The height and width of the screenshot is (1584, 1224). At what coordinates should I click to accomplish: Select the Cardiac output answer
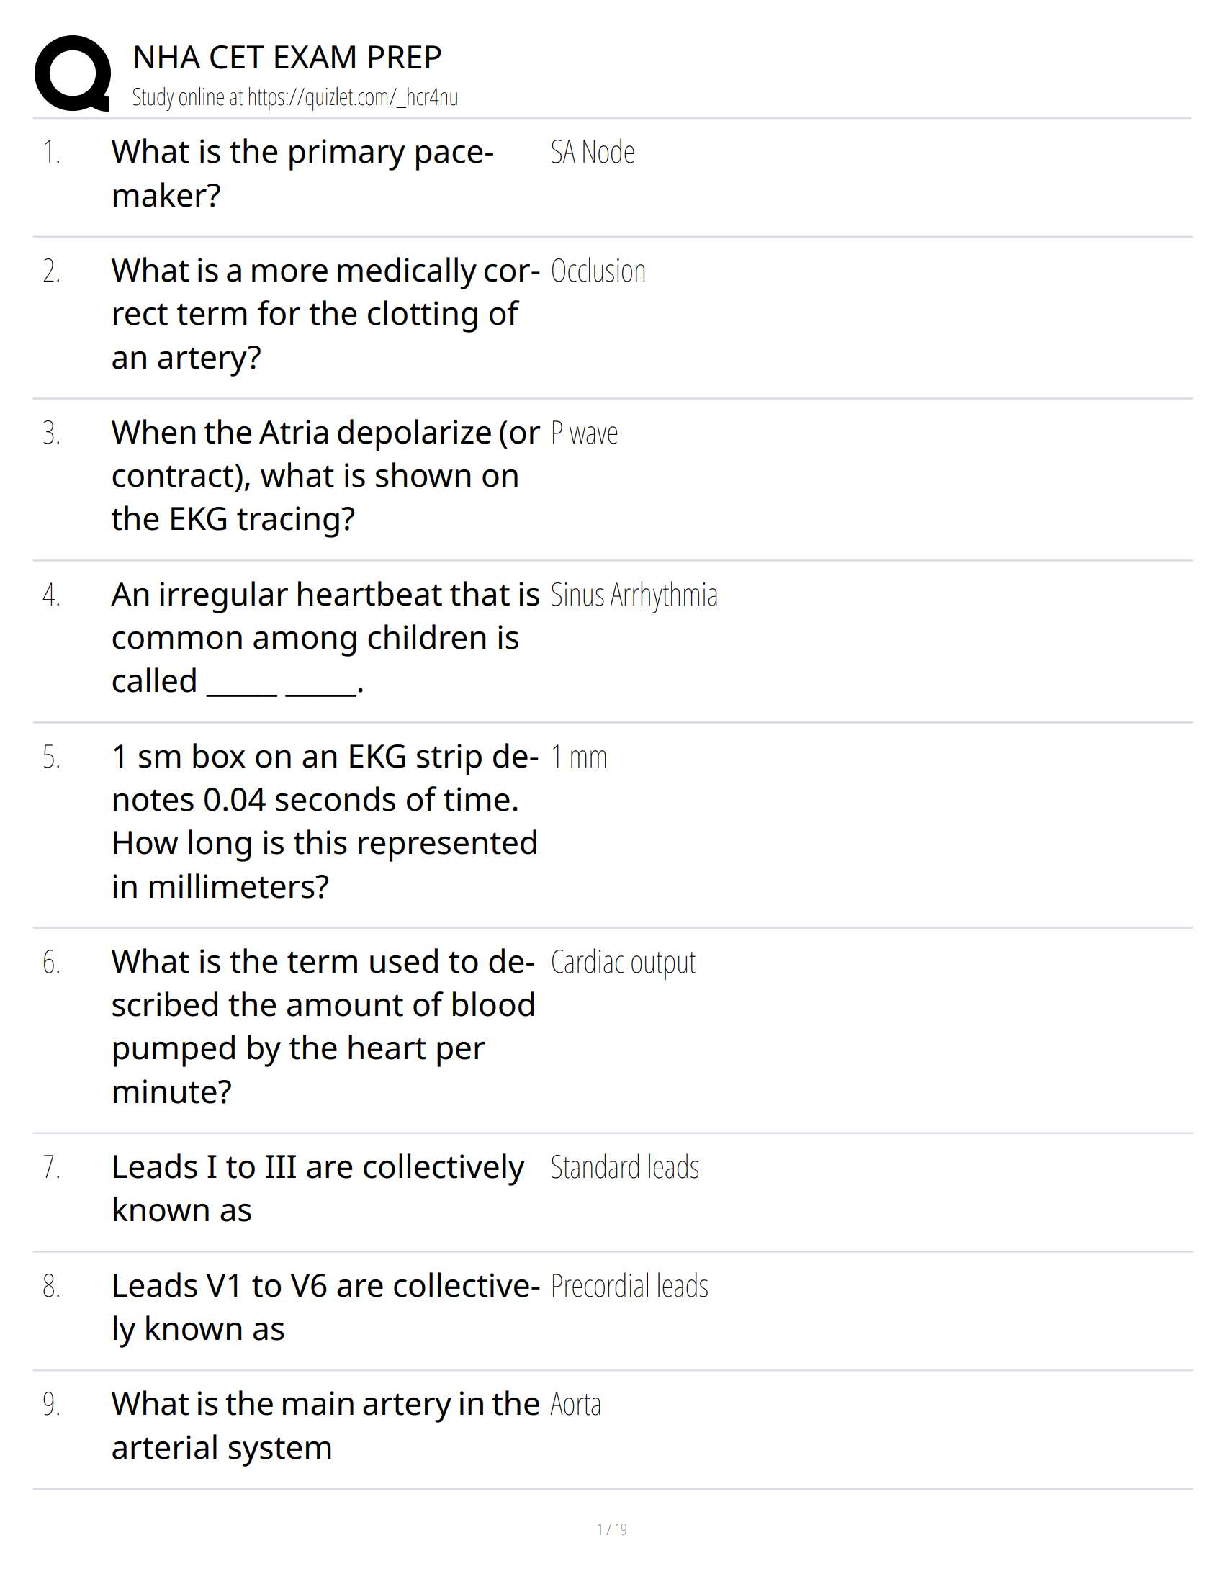click(x=623, y=962)
